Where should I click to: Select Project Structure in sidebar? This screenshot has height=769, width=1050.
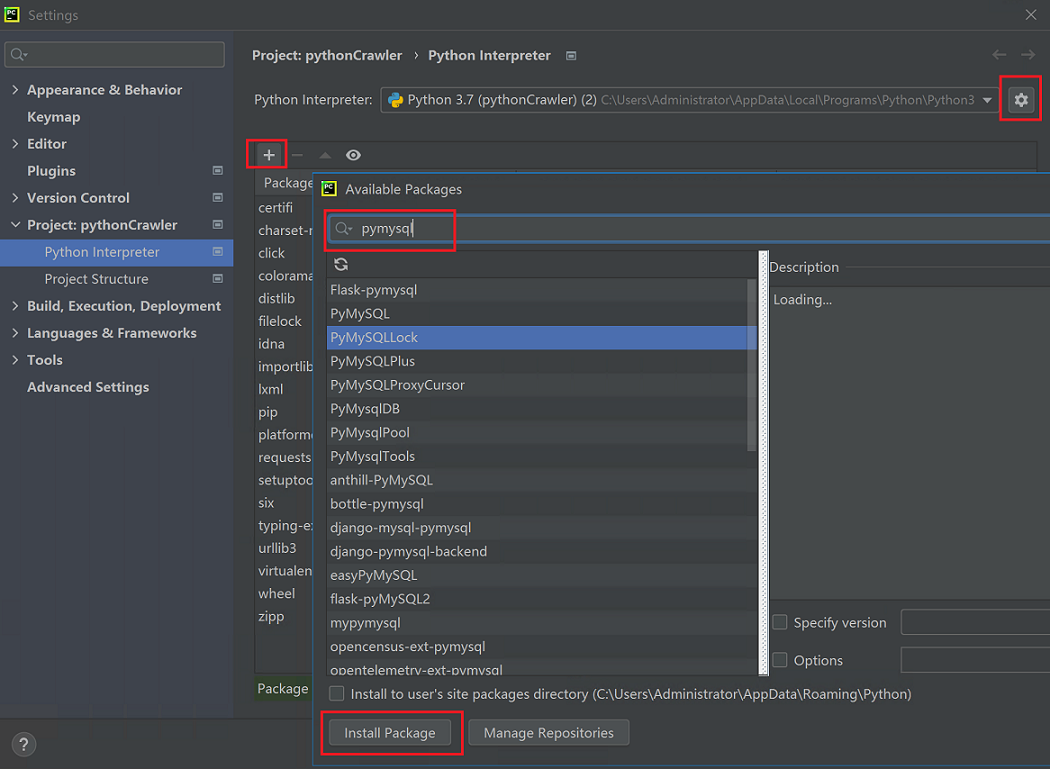[96, 279]
